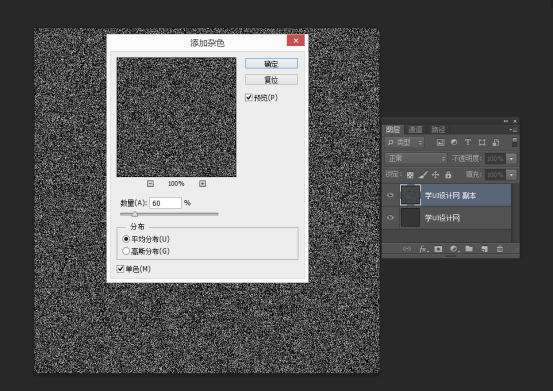Screen dimensions: 554x391
Task: Zoom out the noise preview with minus icon
Action: tap(150, 184)
